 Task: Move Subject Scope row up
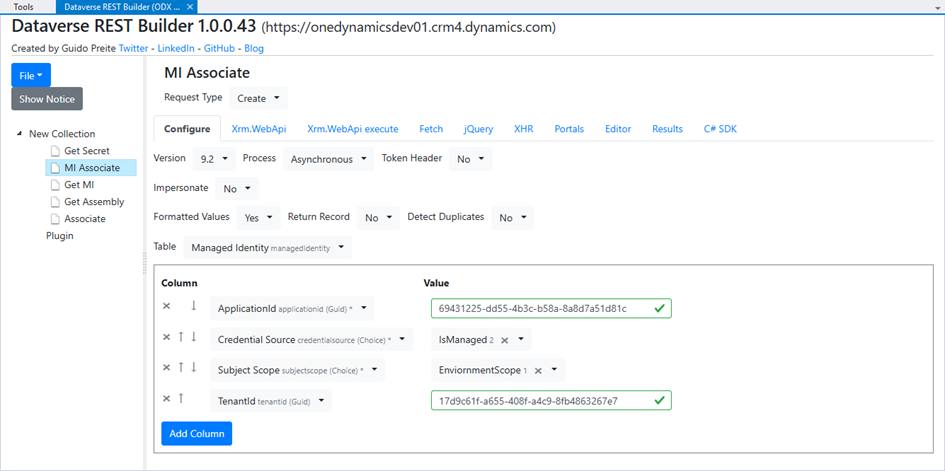click(x=180, y=367)
